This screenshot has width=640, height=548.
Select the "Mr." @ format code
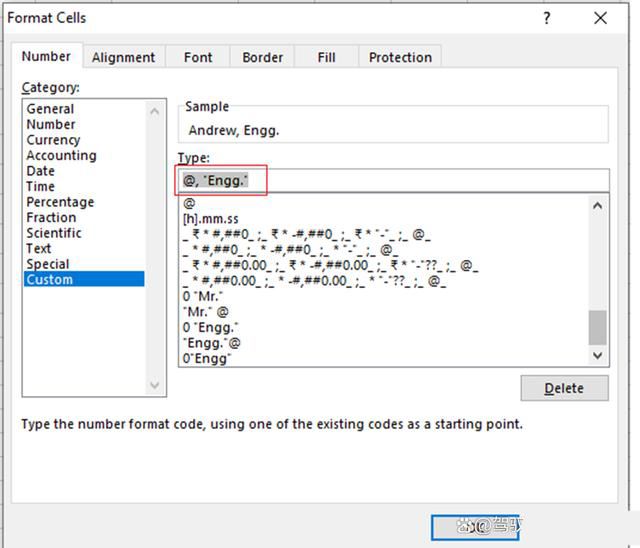click(384, 312)
